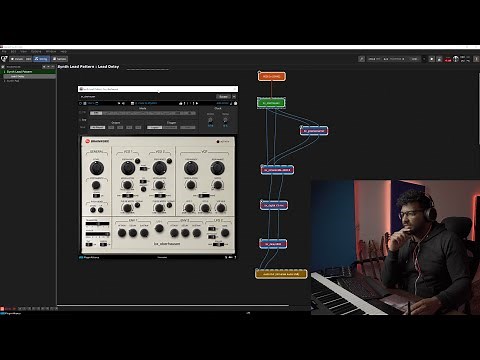Click the thumbs-up icon in plugin toolbar
The image size is (480, 360).
pos(181,103)
